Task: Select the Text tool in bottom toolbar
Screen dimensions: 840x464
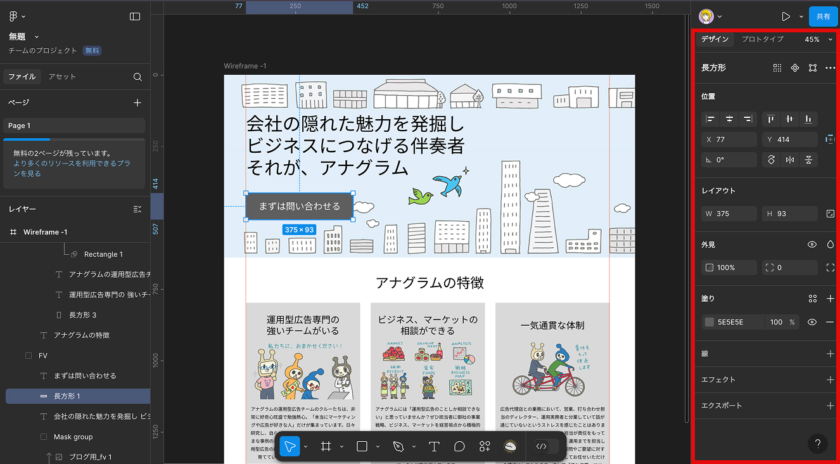Action: pyautogui.click(x=434, y=446)
